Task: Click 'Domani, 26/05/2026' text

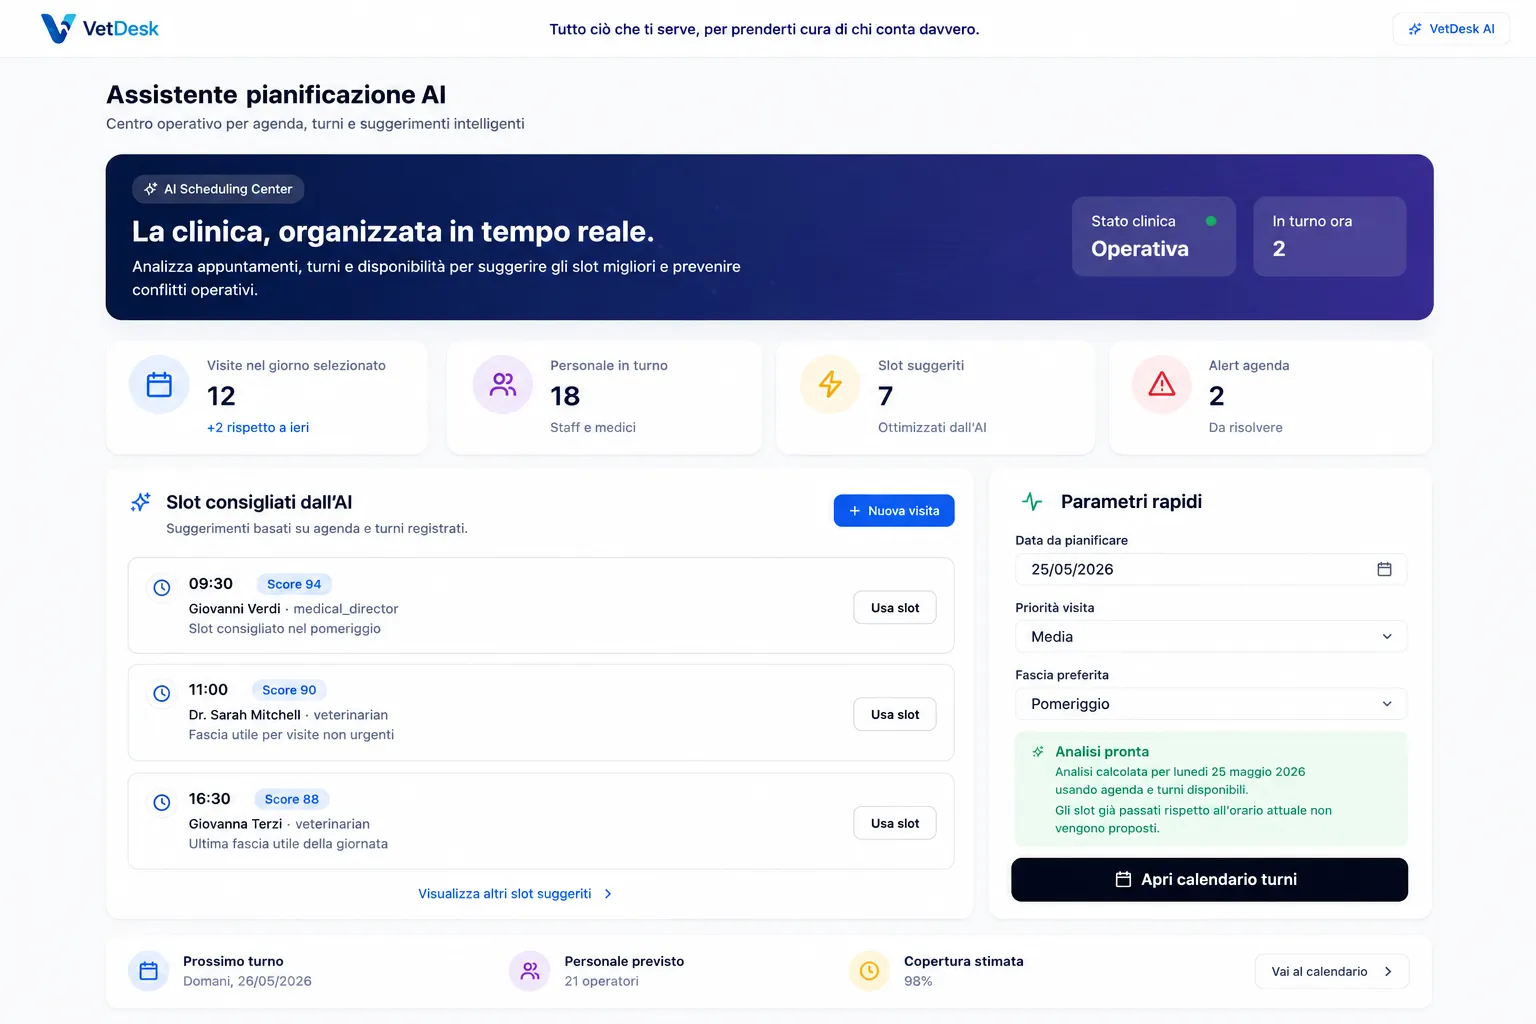Action: click(247, 981)
